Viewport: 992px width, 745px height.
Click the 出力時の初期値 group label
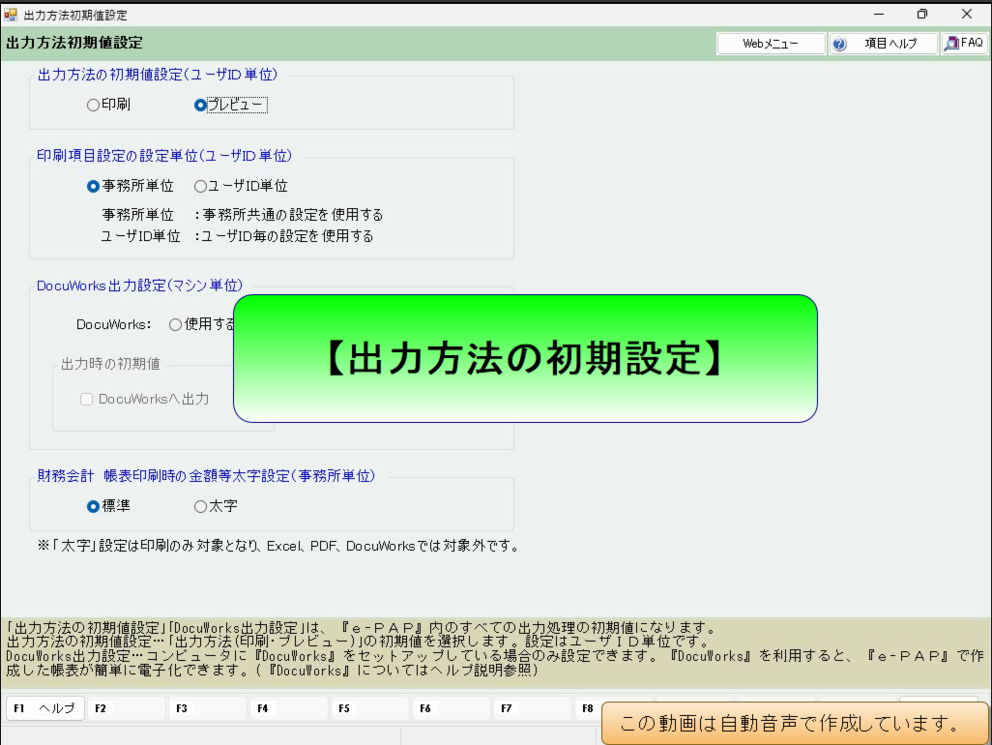click(110, 364)
